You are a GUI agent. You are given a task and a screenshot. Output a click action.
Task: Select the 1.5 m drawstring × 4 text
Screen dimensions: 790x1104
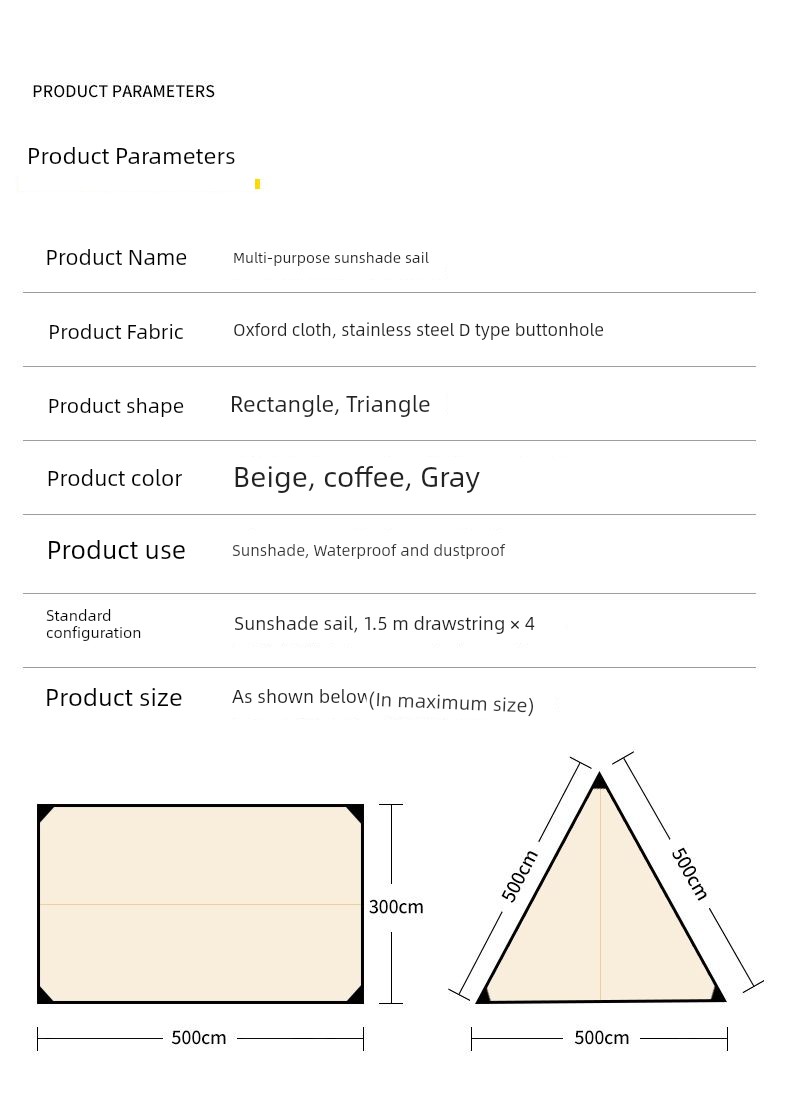(x=449, y=624)
